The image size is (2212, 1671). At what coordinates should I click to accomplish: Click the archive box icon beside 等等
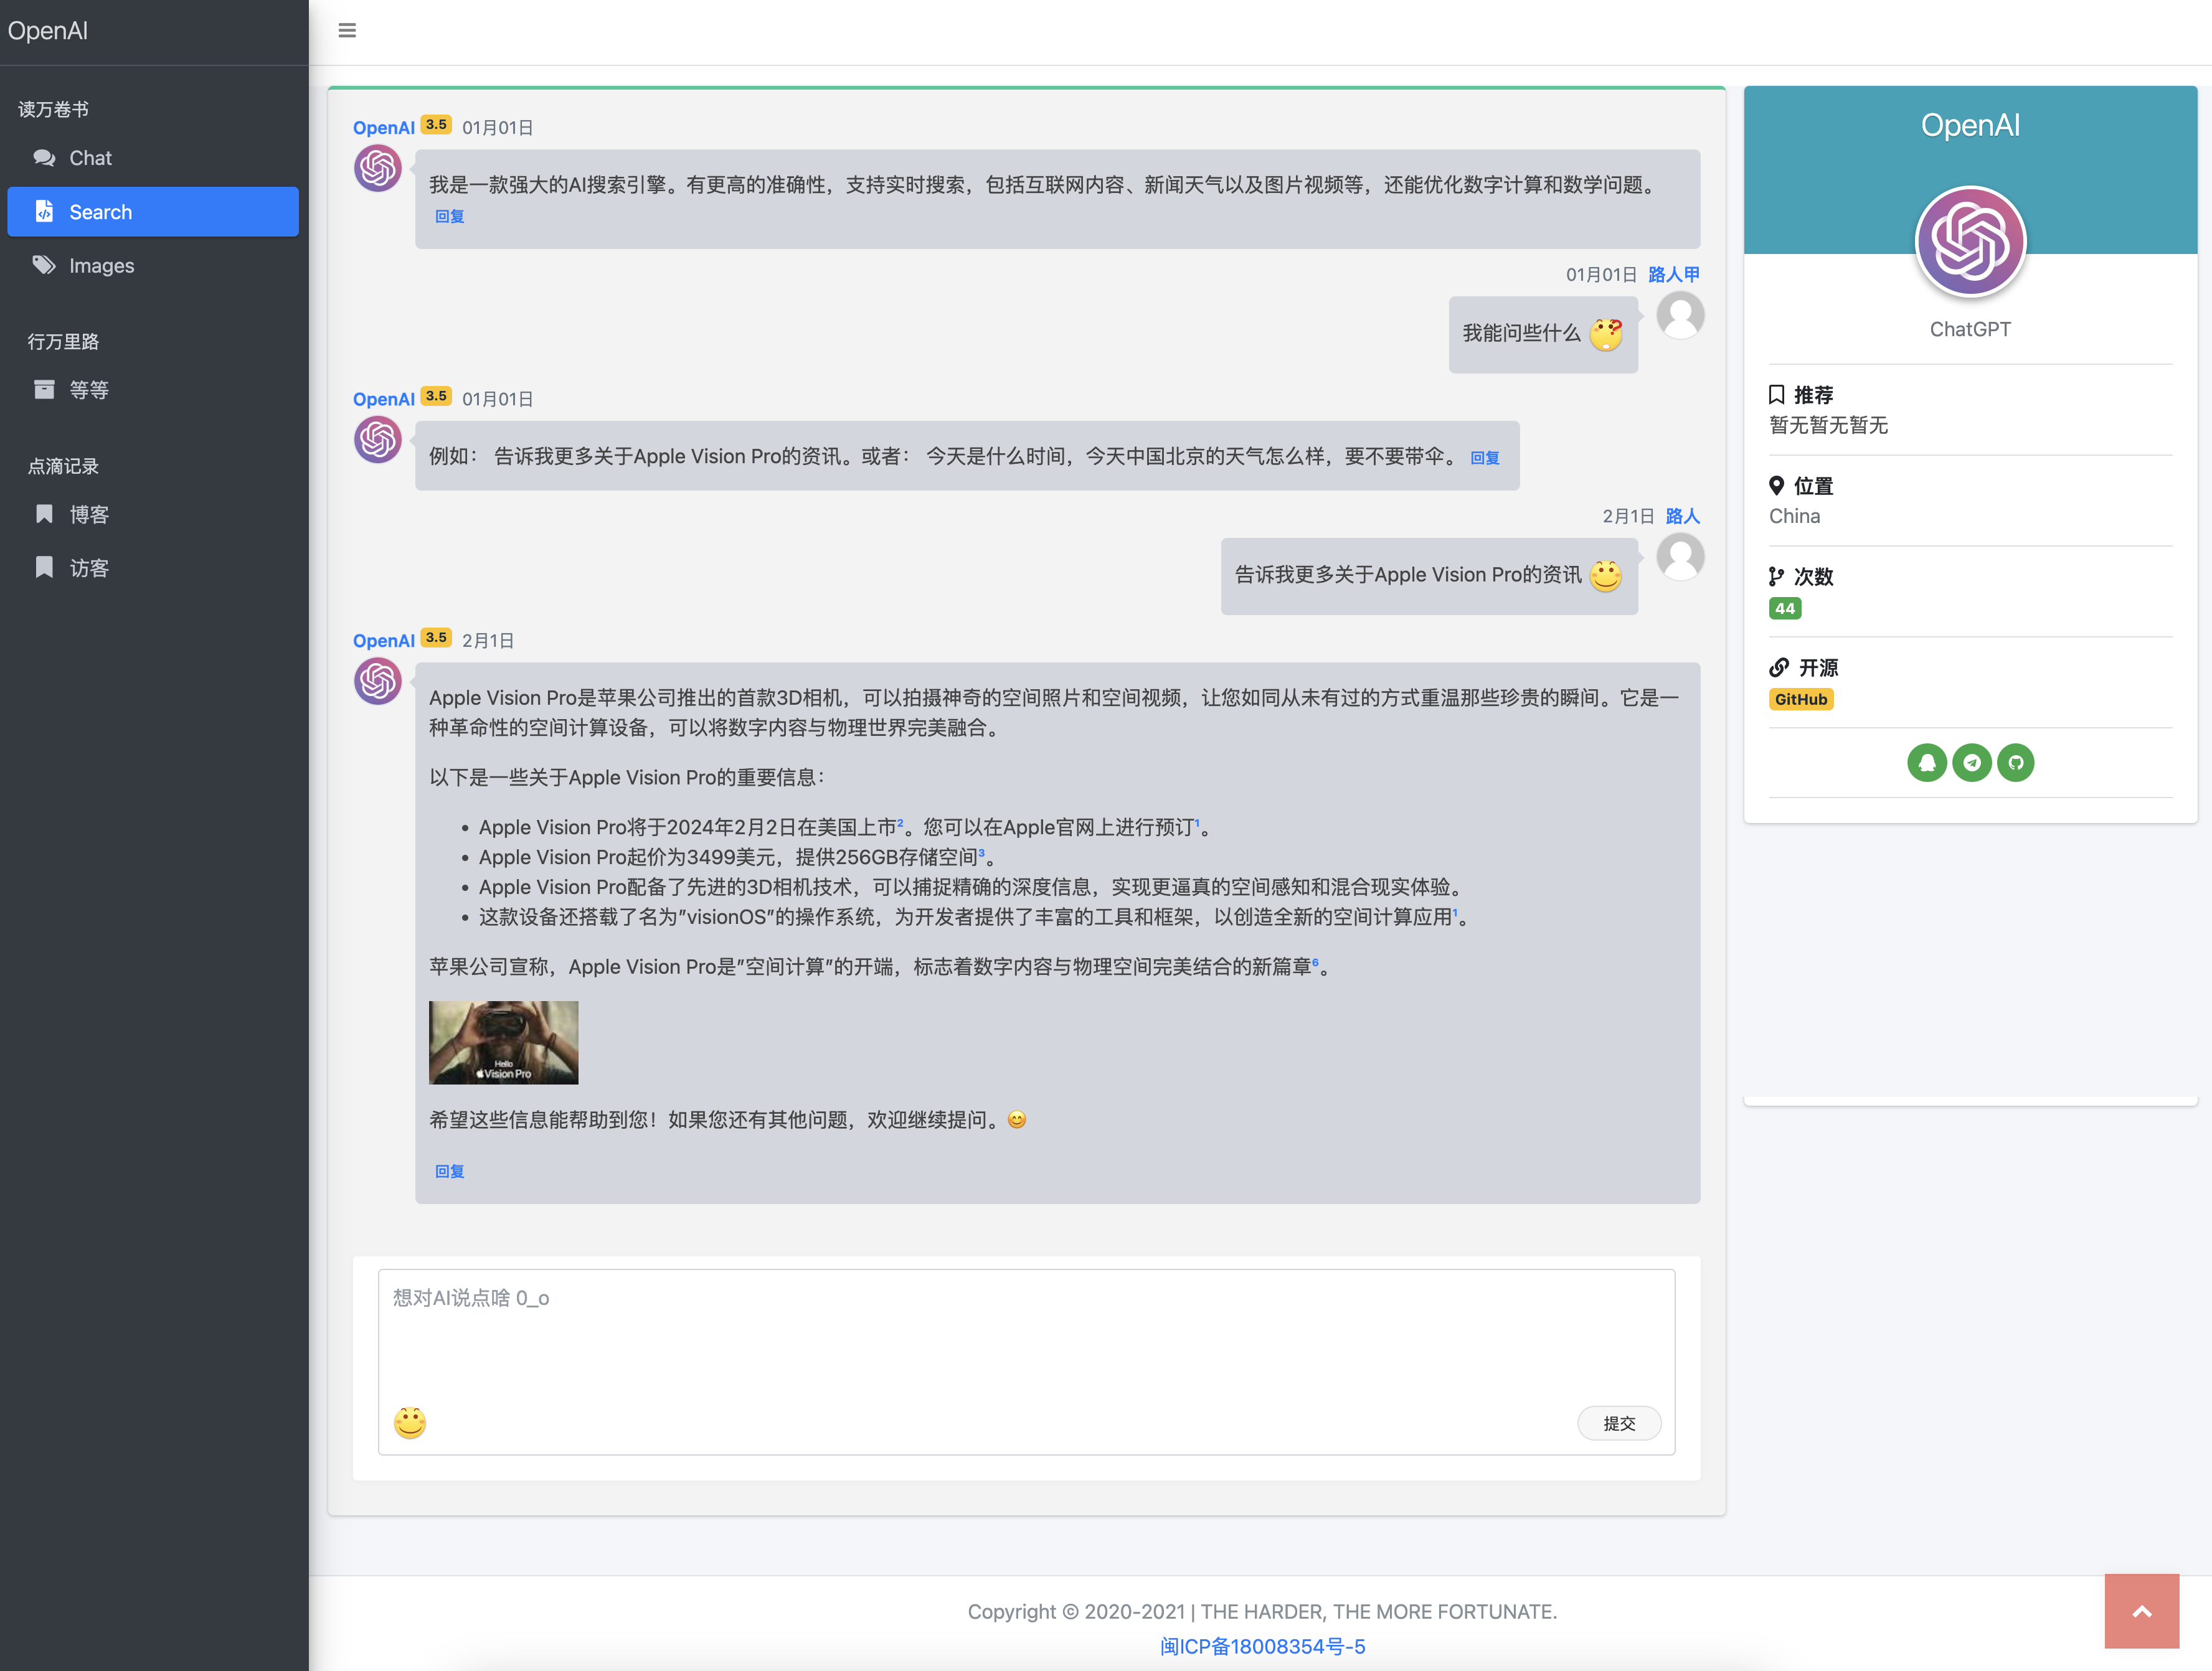[44, 389]
